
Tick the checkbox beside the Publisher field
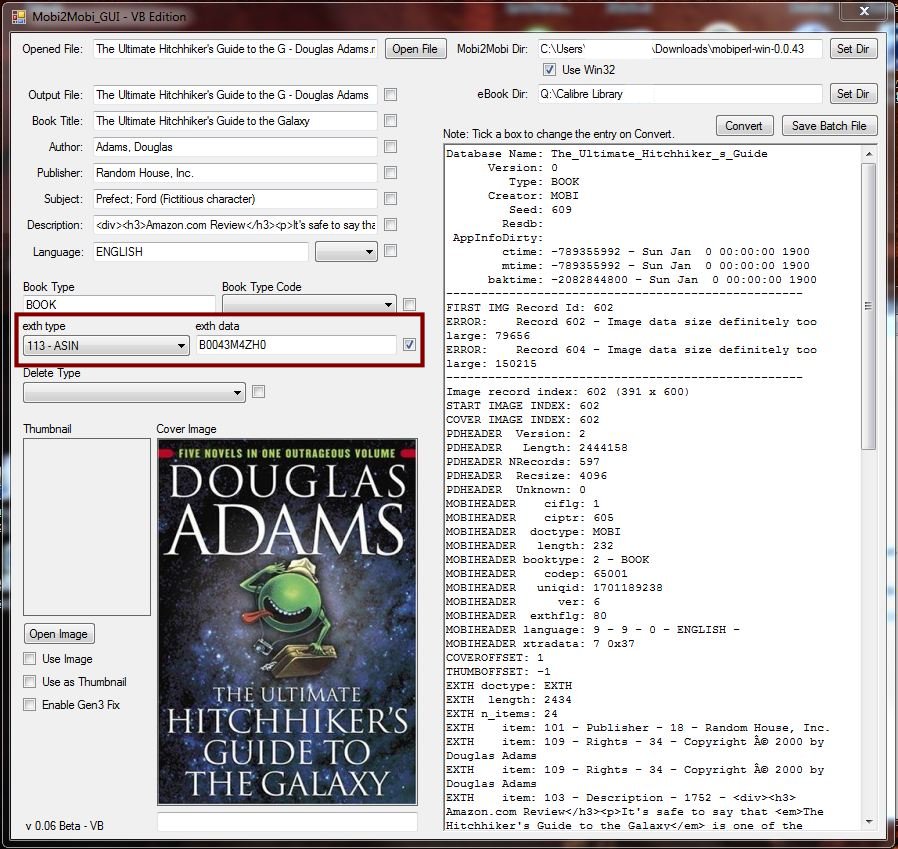391,172
